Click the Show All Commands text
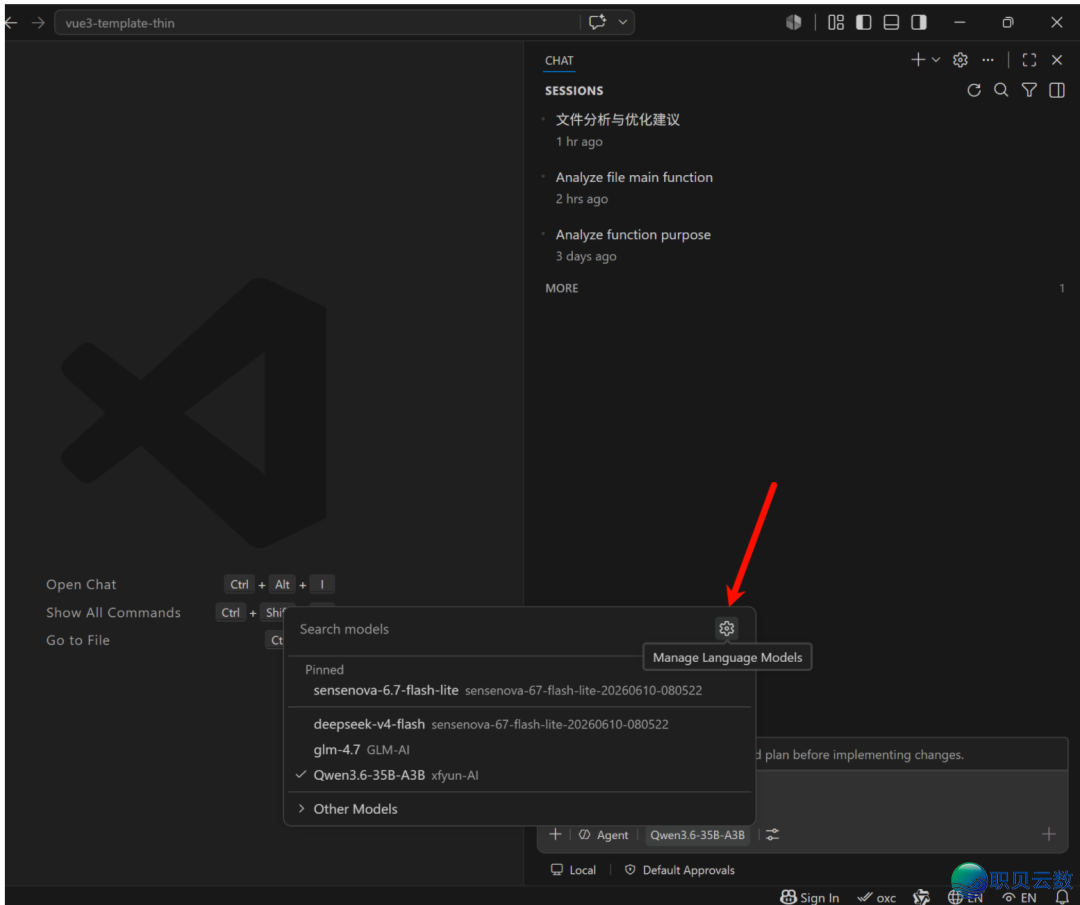This screenshot has height=905, width=1080. click(x=113, y=612)
